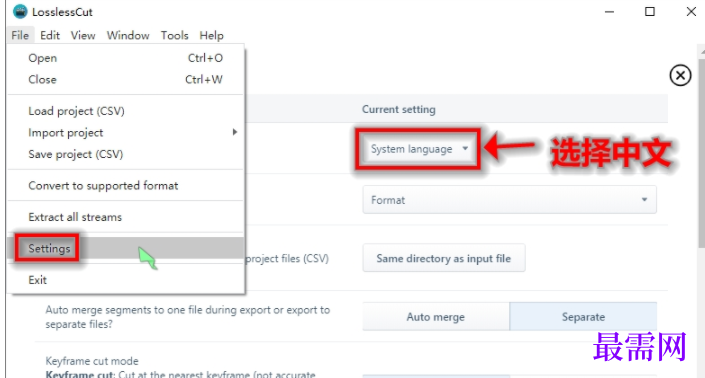Image resolution: width=705 pixels, height=378 pixels.
Task: Open the Help menu
Action: pos(211,36)
